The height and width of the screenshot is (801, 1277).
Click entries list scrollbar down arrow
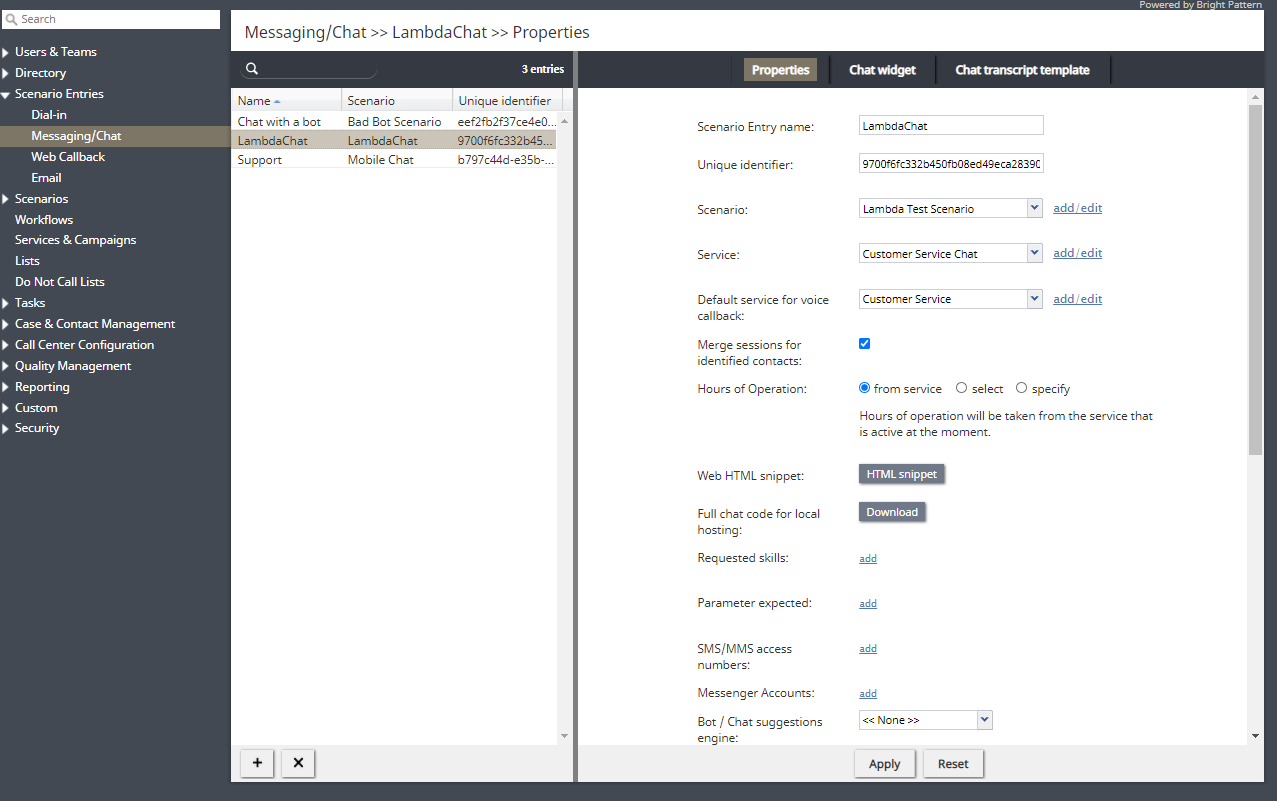pyautogui.click(x=564, y=736)
